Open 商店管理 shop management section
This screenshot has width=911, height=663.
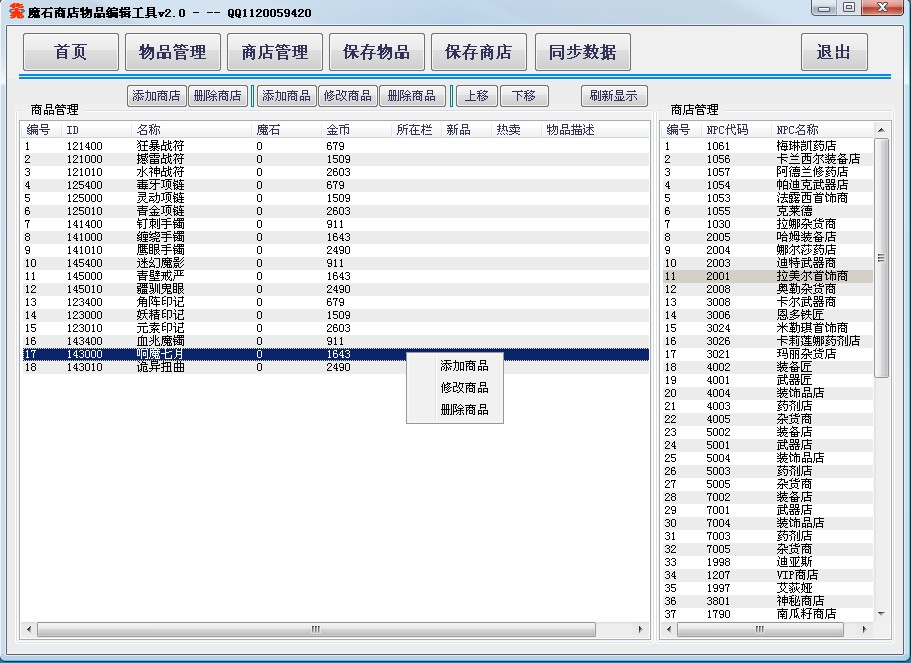click(275, 53)
